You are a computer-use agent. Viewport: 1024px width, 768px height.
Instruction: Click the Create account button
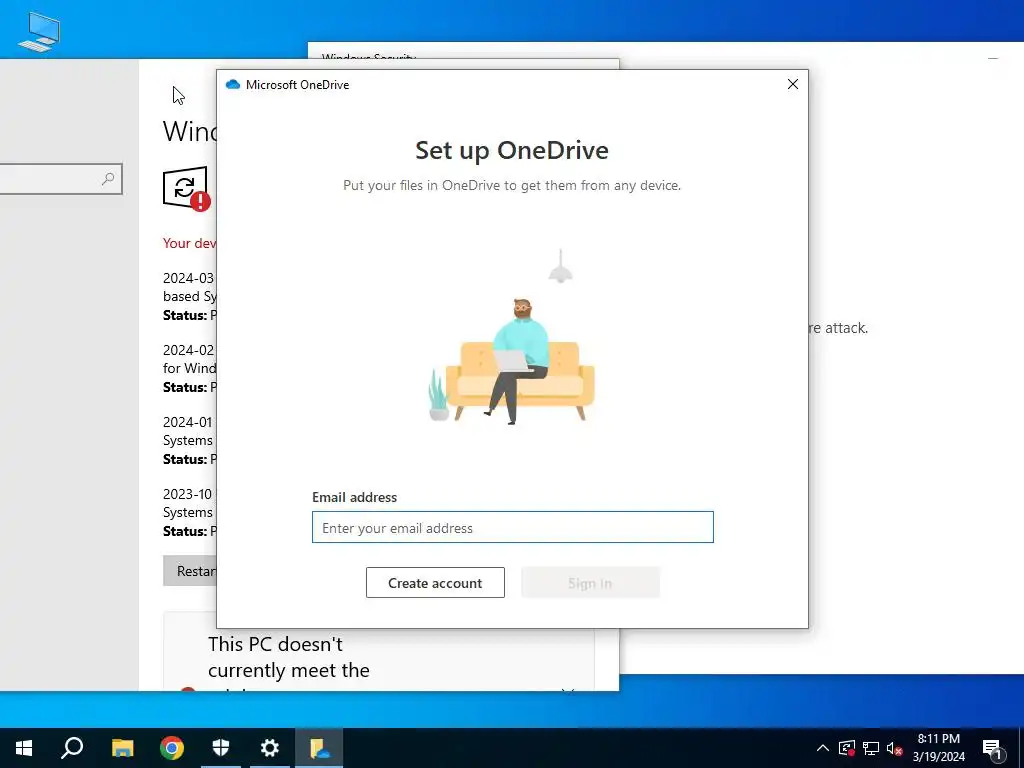tap(435, 583)
